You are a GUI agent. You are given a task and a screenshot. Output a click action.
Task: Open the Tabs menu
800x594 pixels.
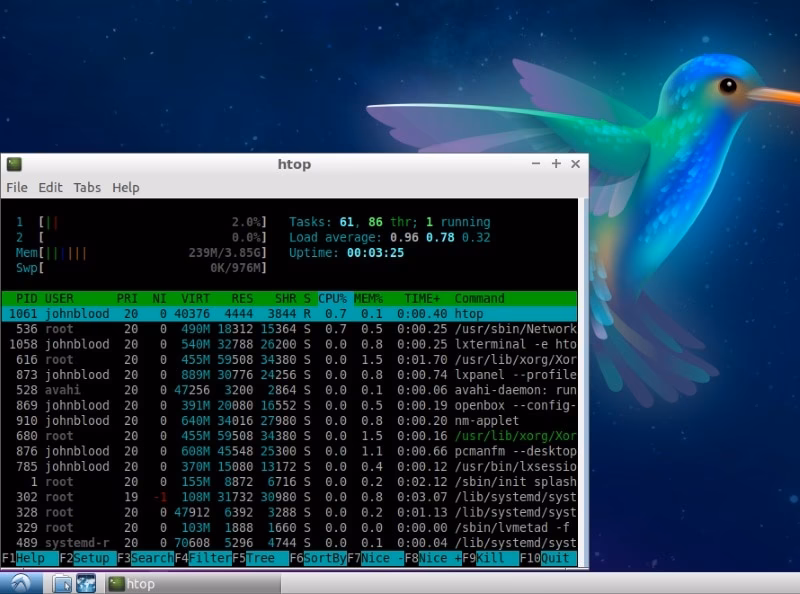[87, 187]
